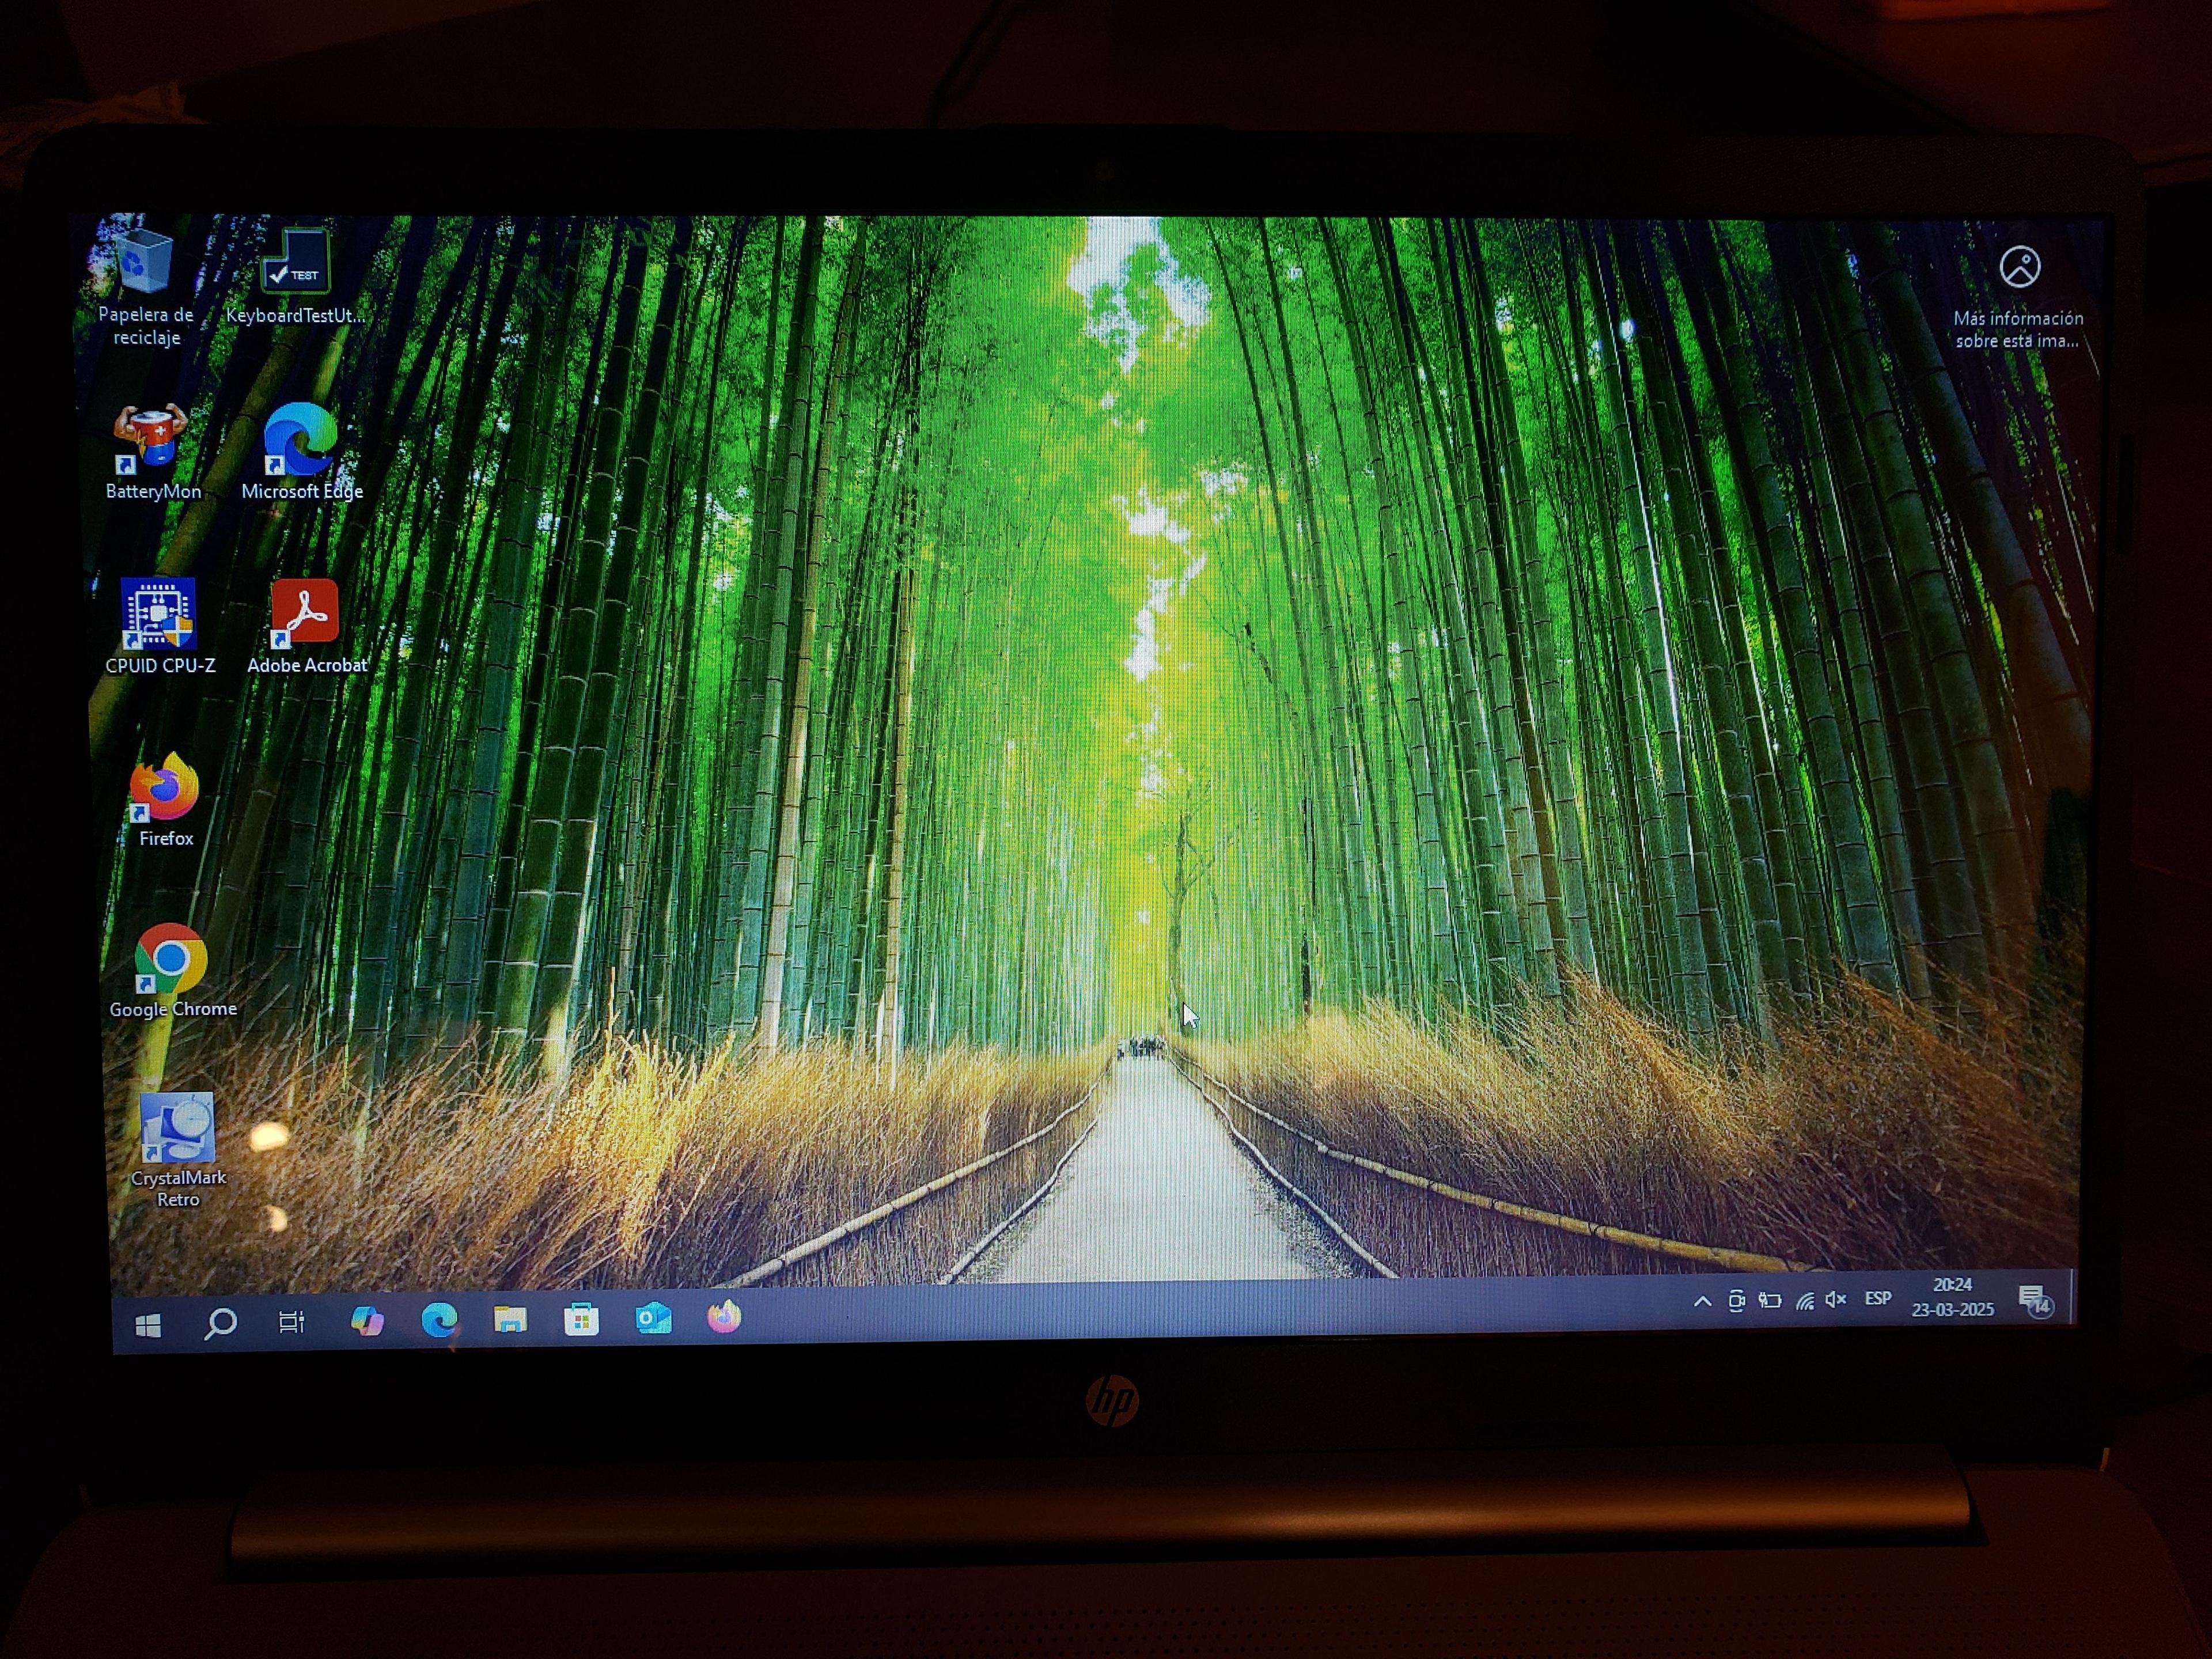
Task: Open Microsoft Store from the taskbar
Action: (581, 1320)
